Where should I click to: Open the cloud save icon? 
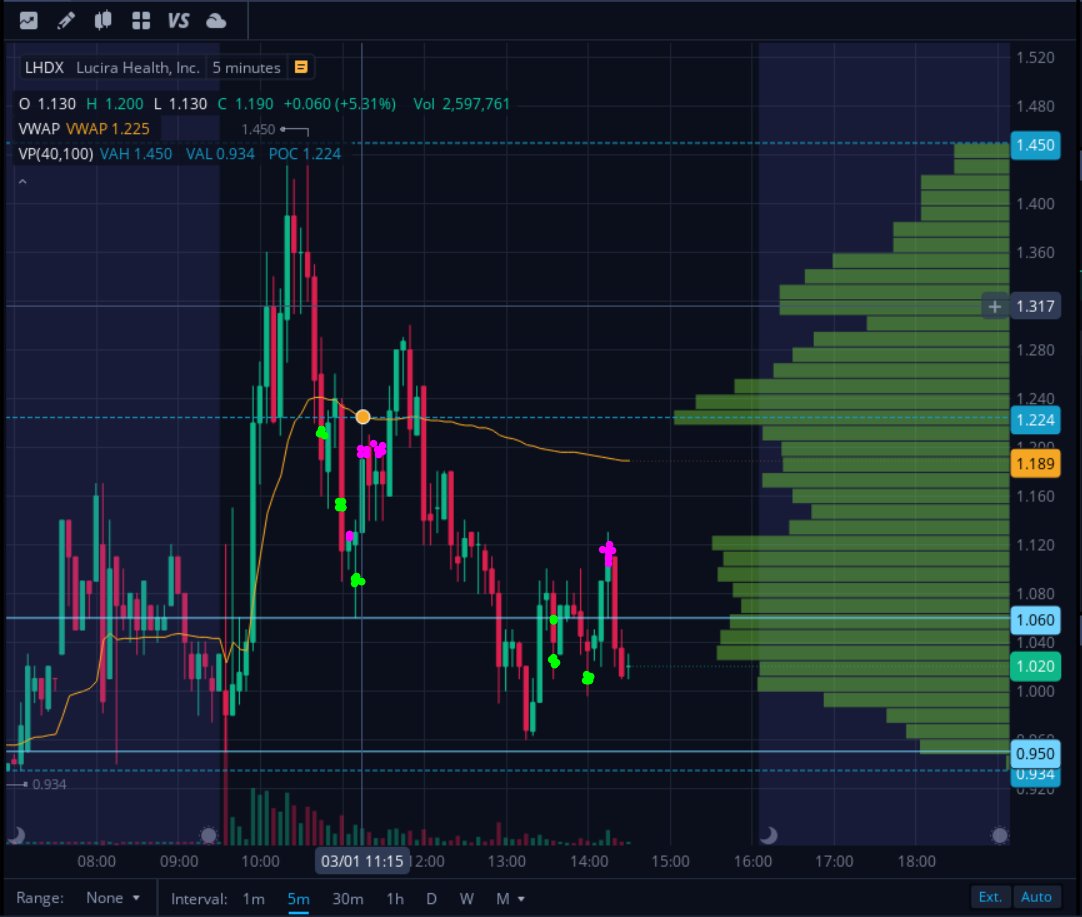point(216,21)
